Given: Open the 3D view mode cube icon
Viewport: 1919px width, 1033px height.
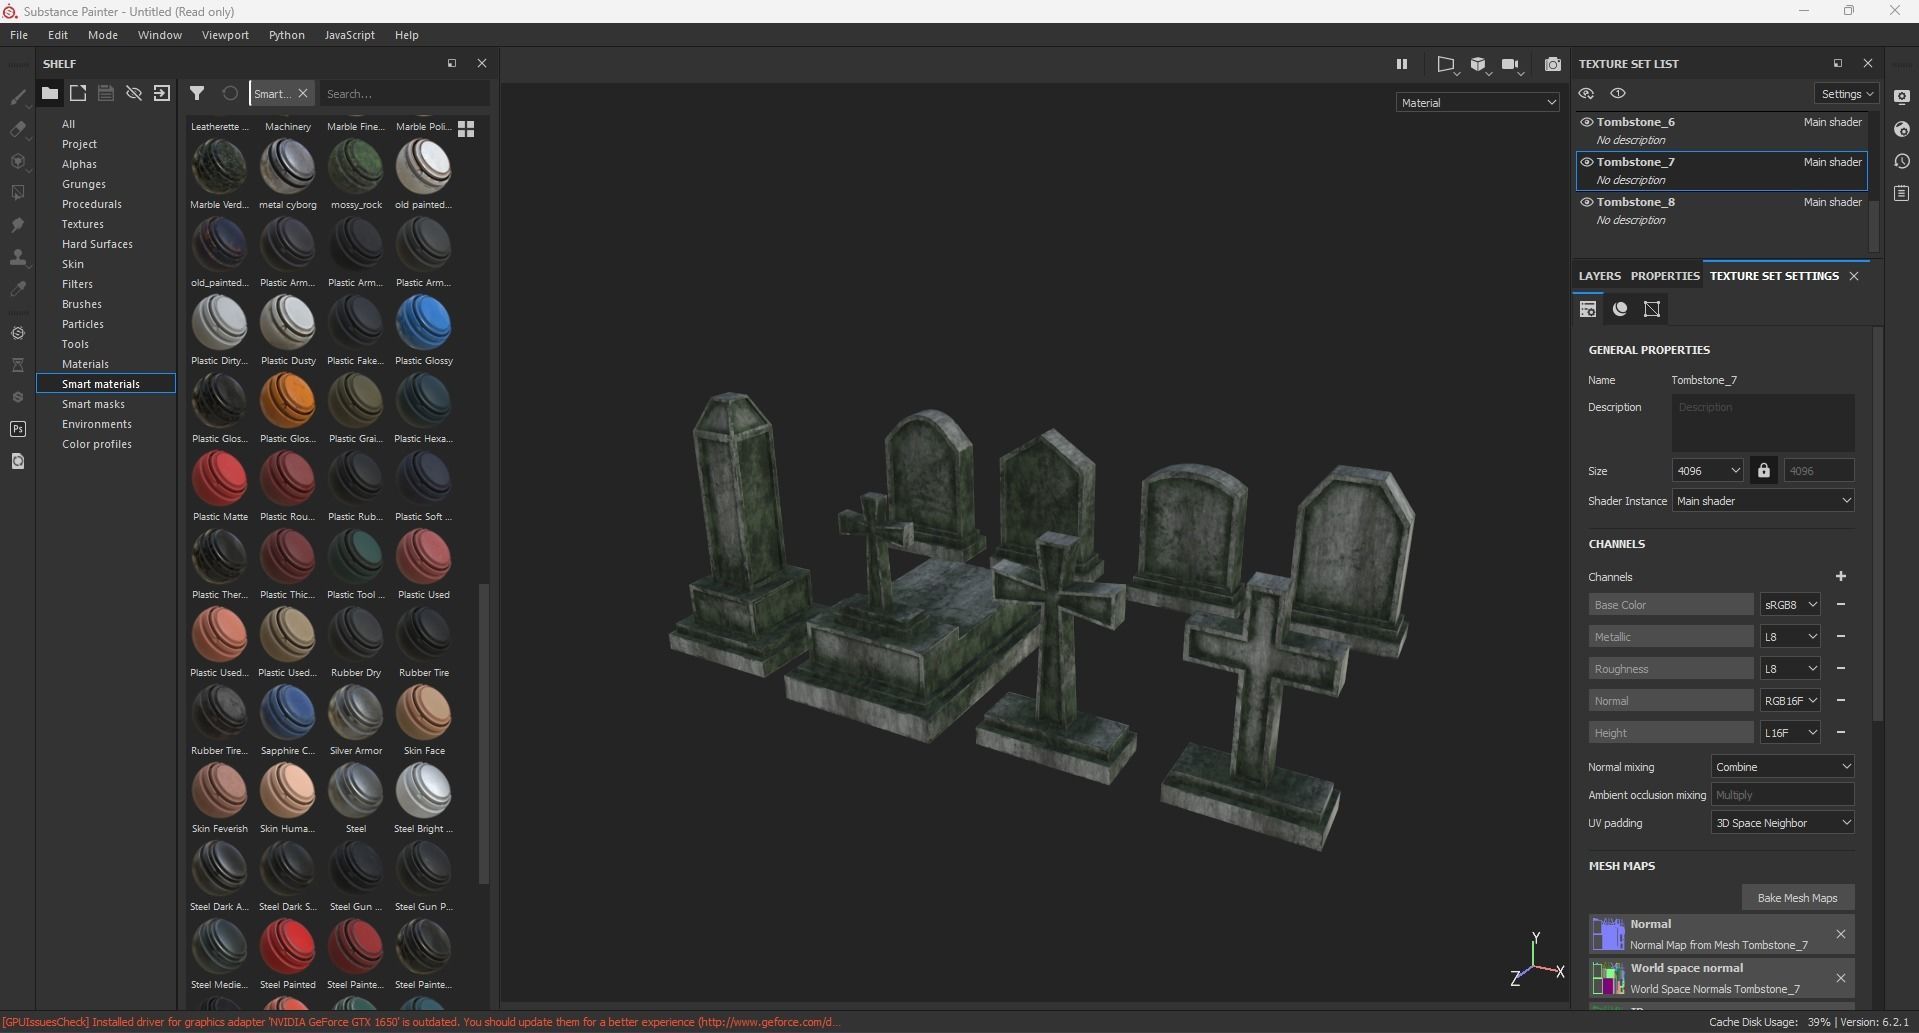Looking at the screenshot, I should [1479, 65].
